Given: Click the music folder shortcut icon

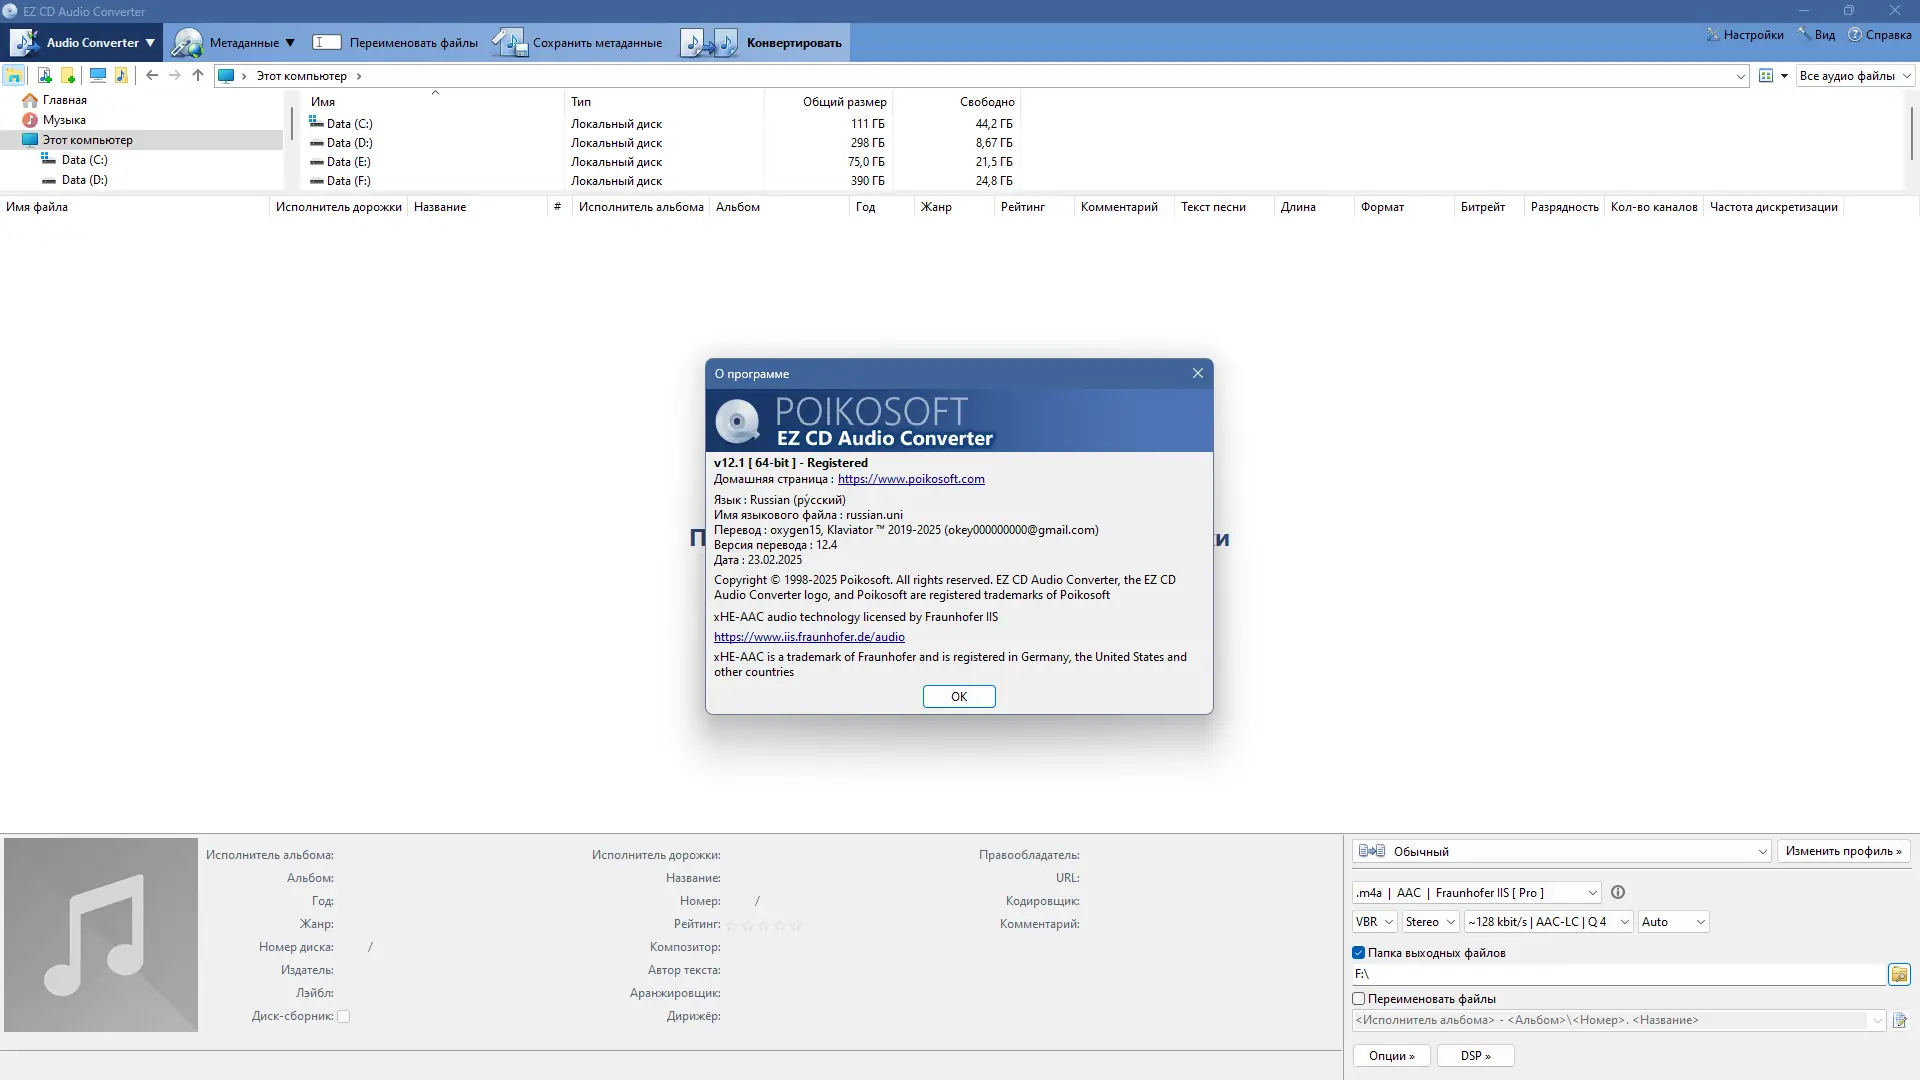Looking at the screenshot, I should [x=121, y=76].
